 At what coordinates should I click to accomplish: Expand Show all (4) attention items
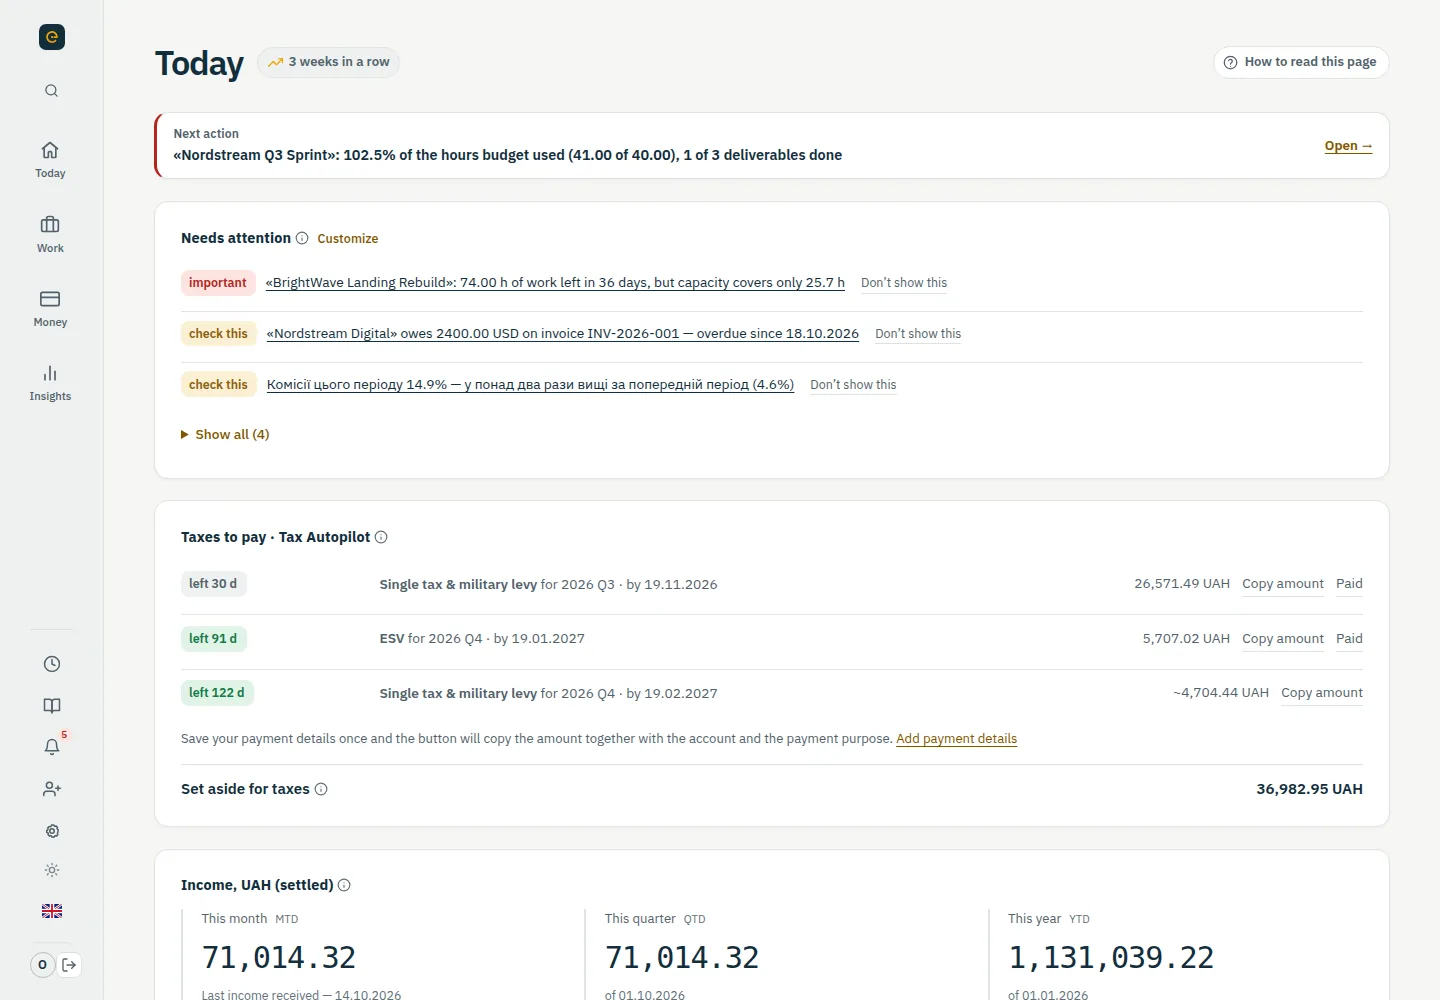click(225, 435)
